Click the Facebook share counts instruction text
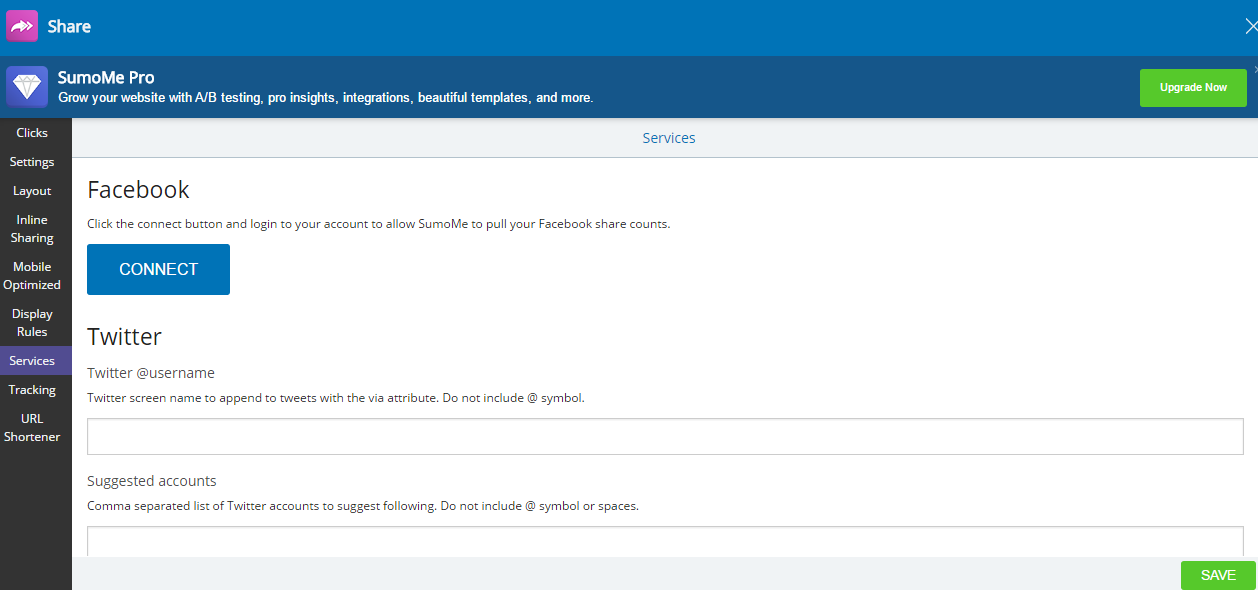Screen dimensions: 1258x590 tap(378, 224)
